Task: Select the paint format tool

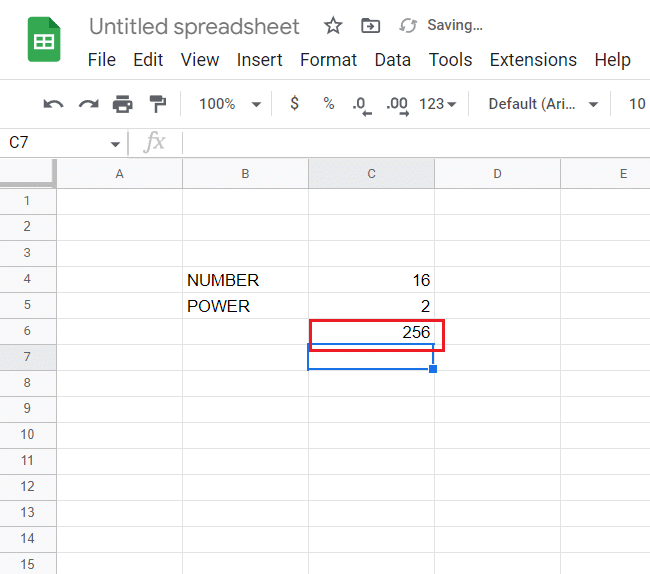Action: point(158,104)
